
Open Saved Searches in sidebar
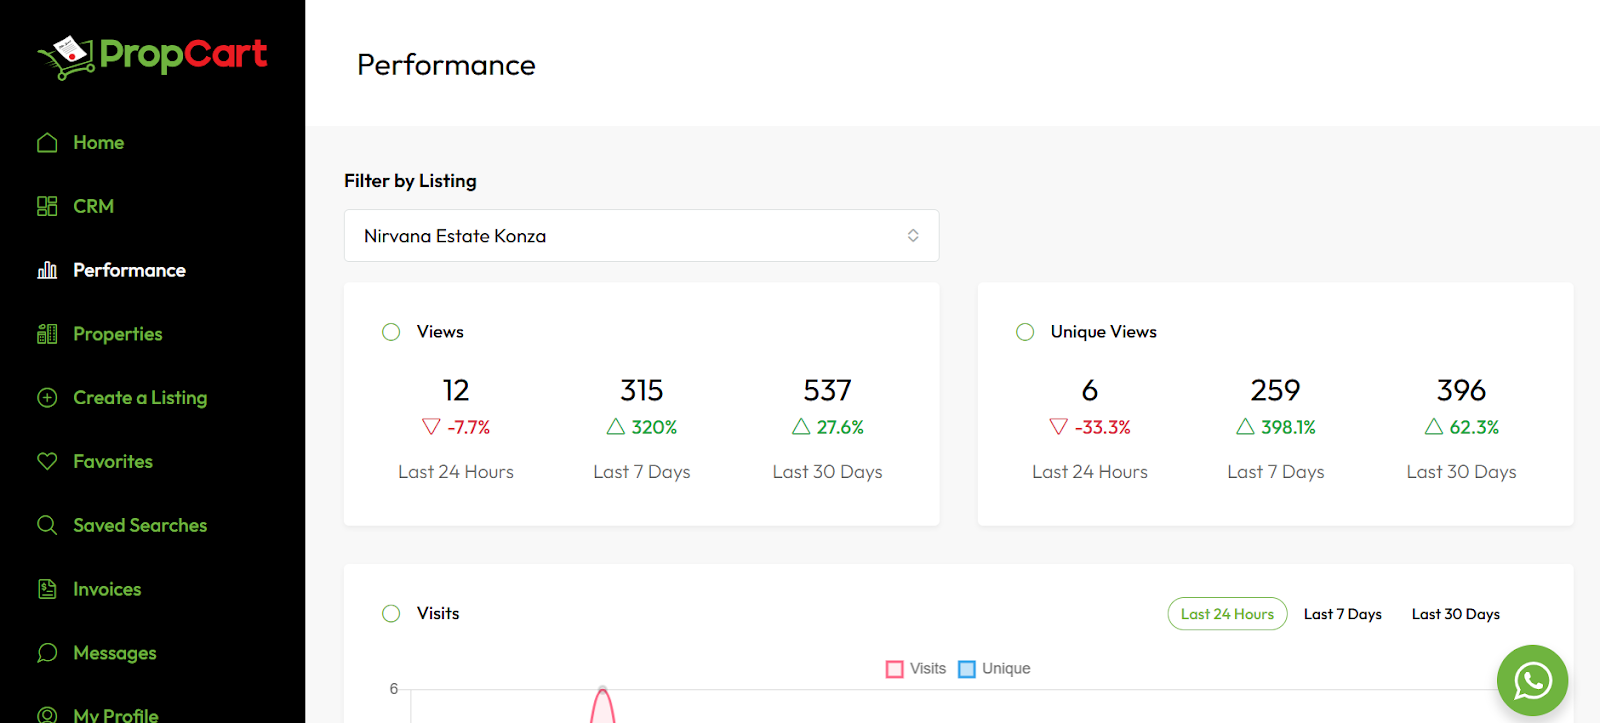coord(140,525)
